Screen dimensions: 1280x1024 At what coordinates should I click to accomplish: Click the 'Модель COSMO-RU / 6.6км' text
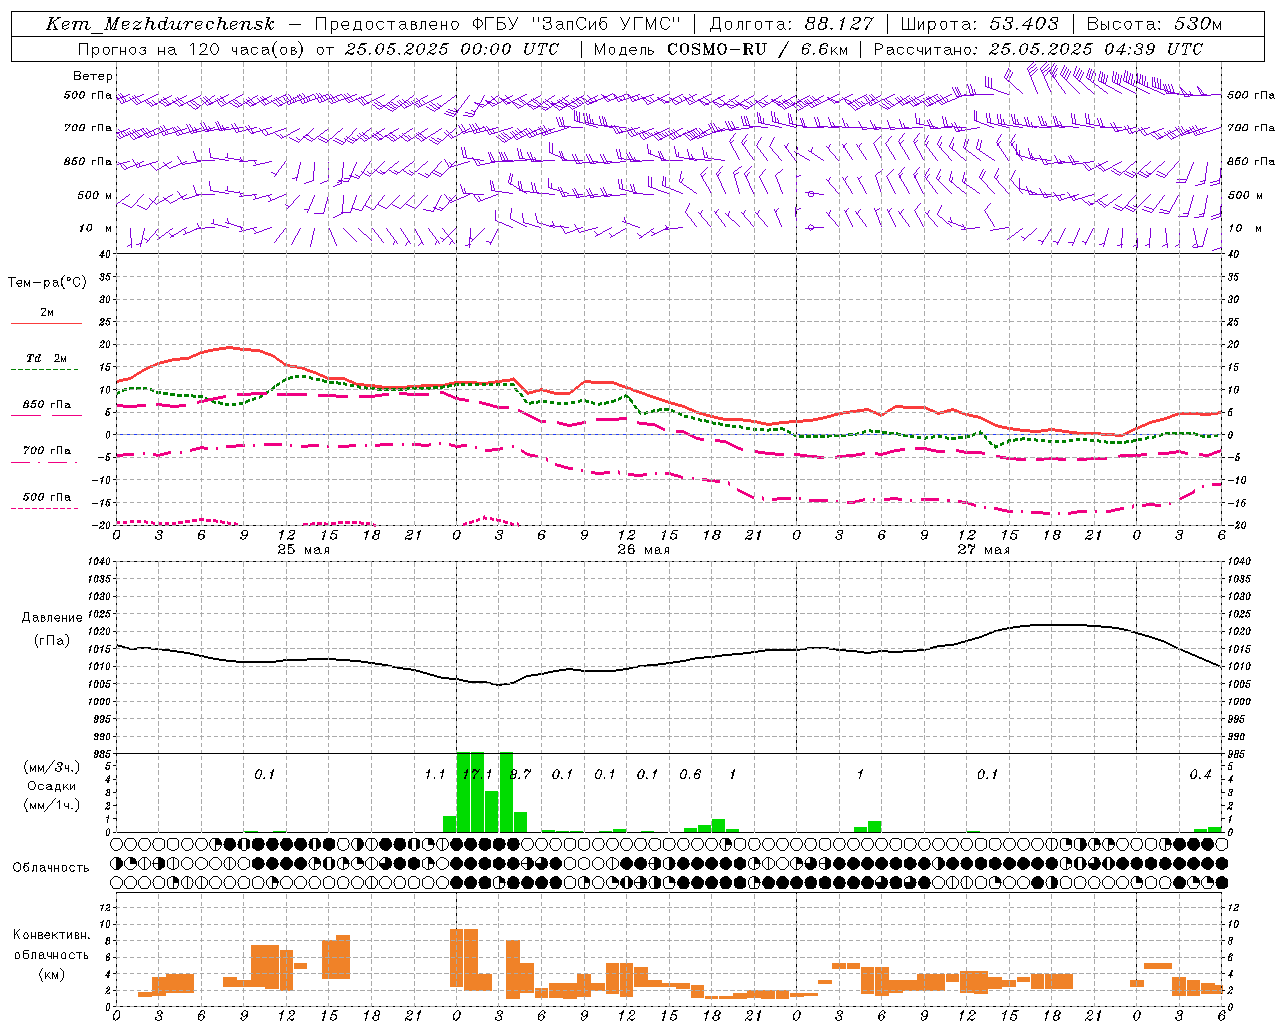pos(720,49)
